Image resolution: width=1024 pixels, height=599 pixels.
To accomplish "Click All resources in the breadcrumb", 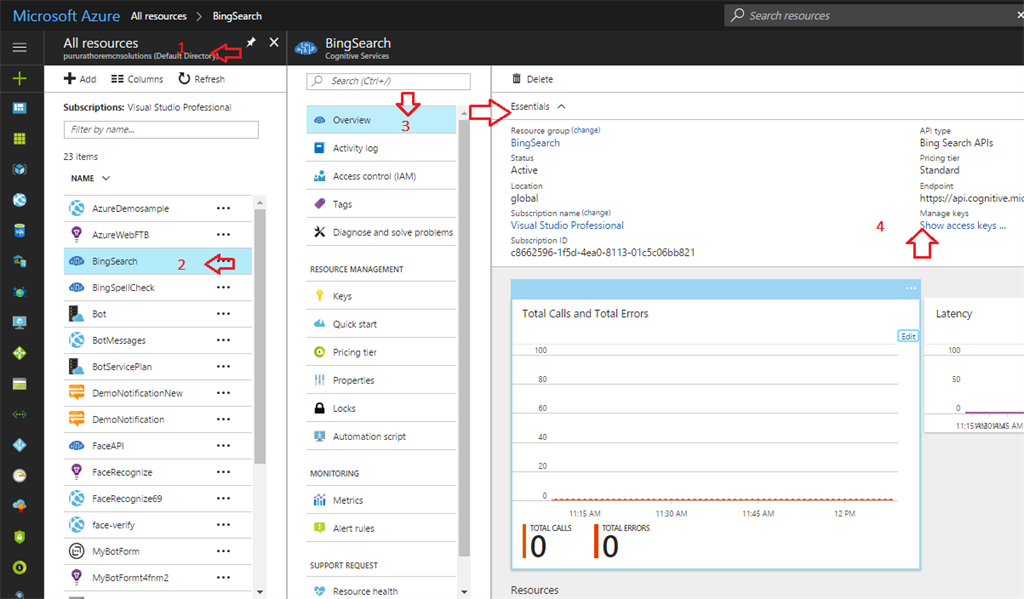I will (x=159, y=16).
